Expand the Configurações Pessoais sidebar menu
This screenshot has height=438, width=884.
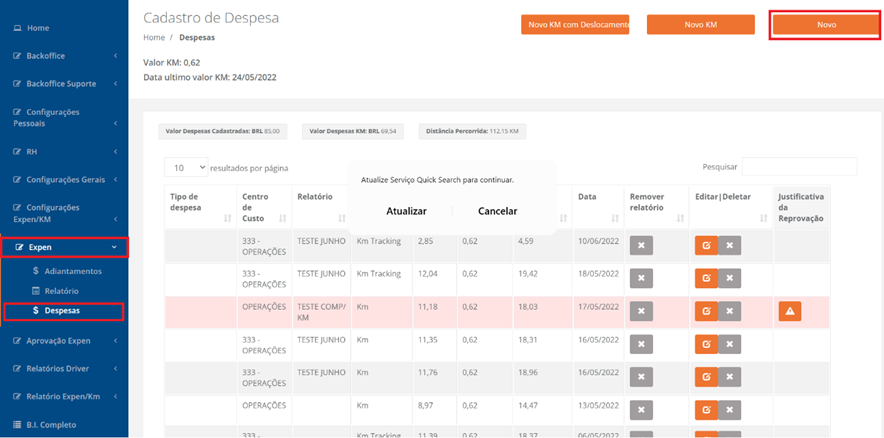pyautogui.click(x=64, y=117)
